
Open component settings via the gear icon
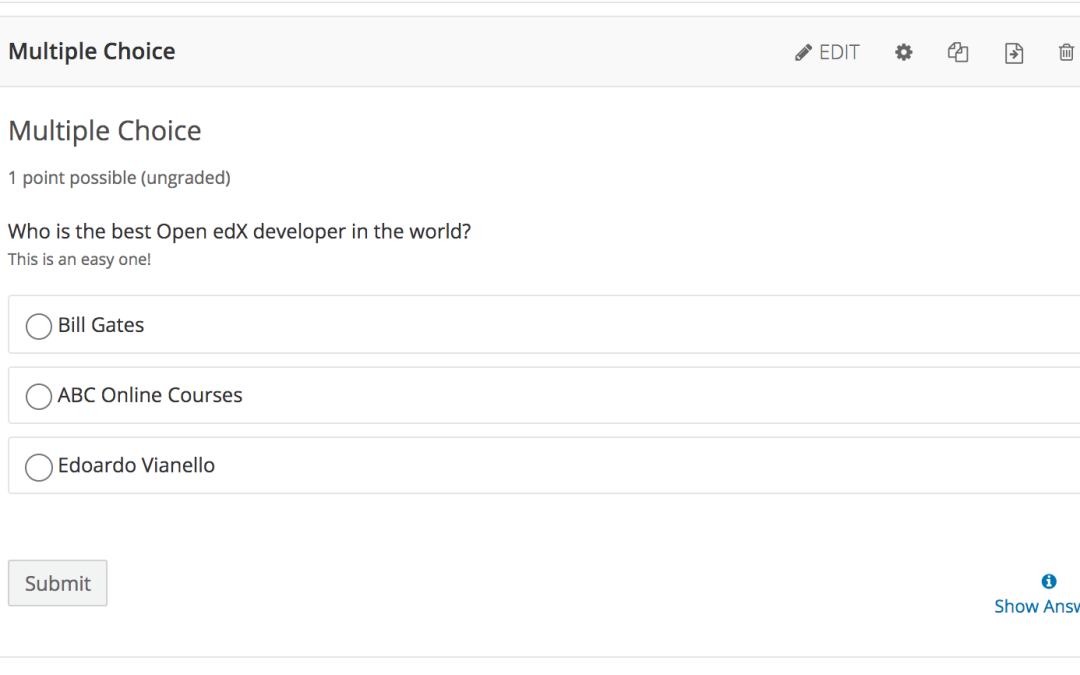pyautogui.click(x=903, y=53)
